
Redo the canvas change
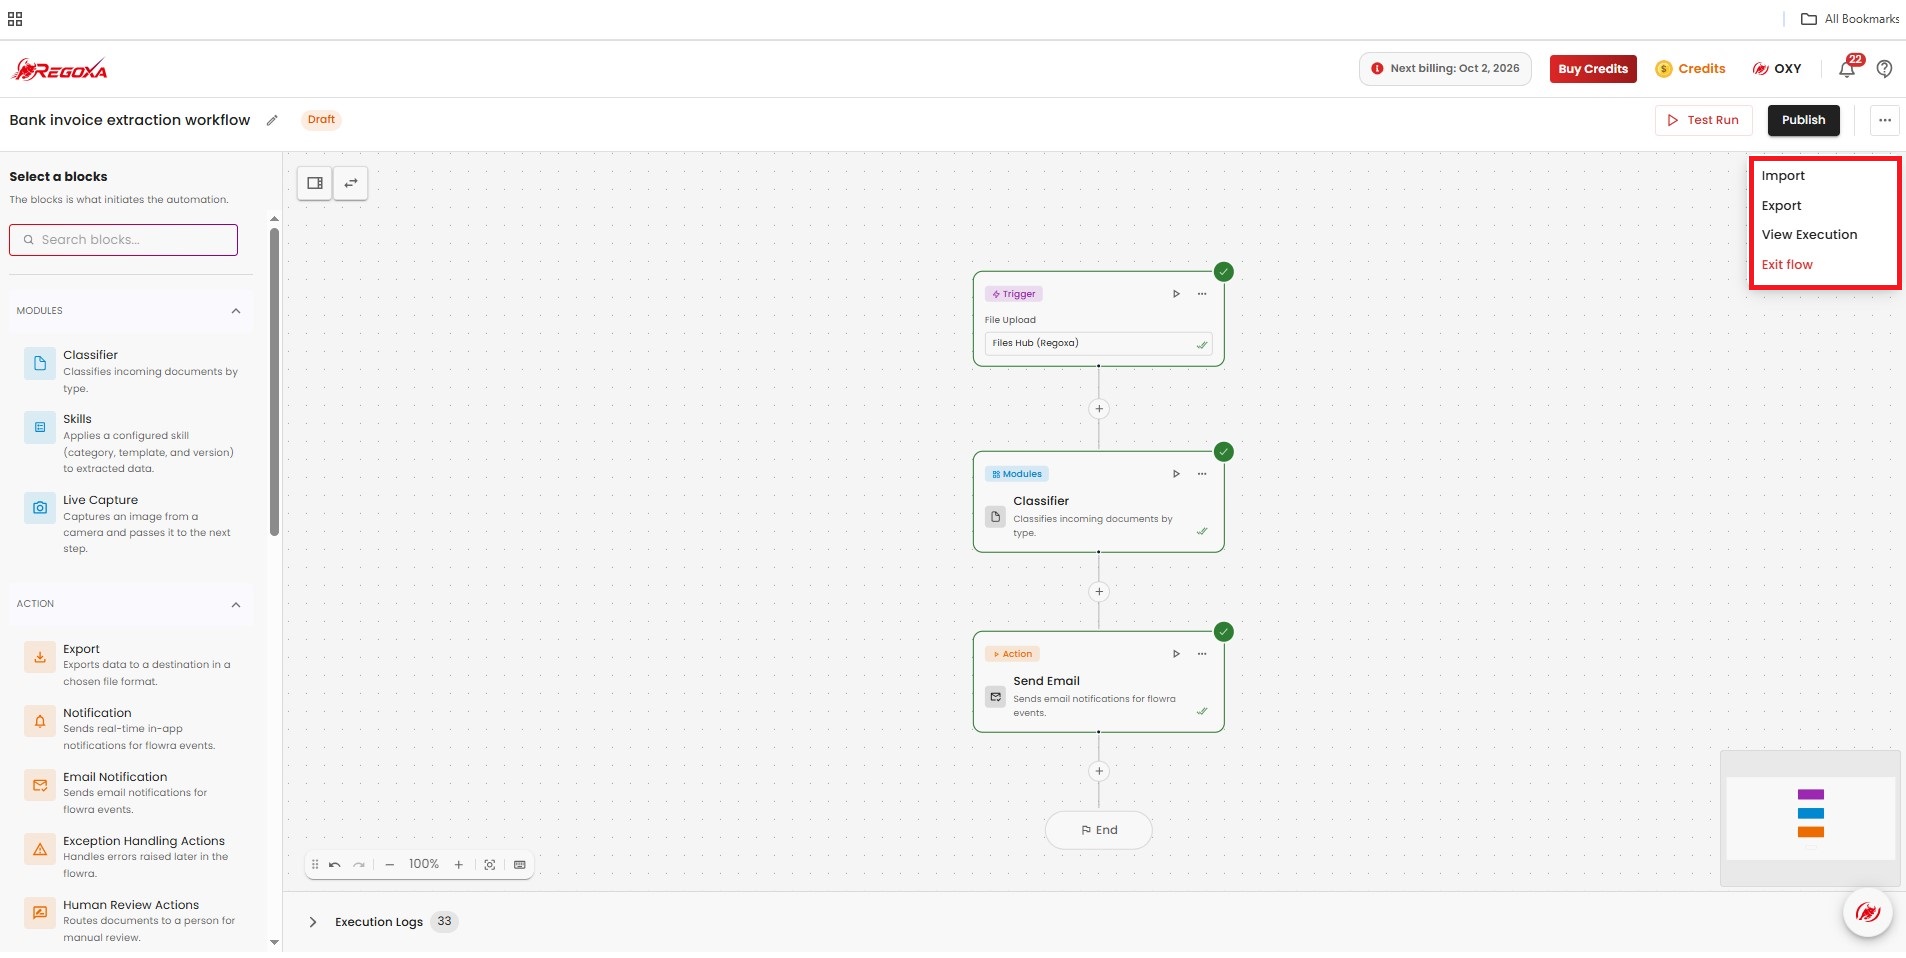tap(359, 865)
